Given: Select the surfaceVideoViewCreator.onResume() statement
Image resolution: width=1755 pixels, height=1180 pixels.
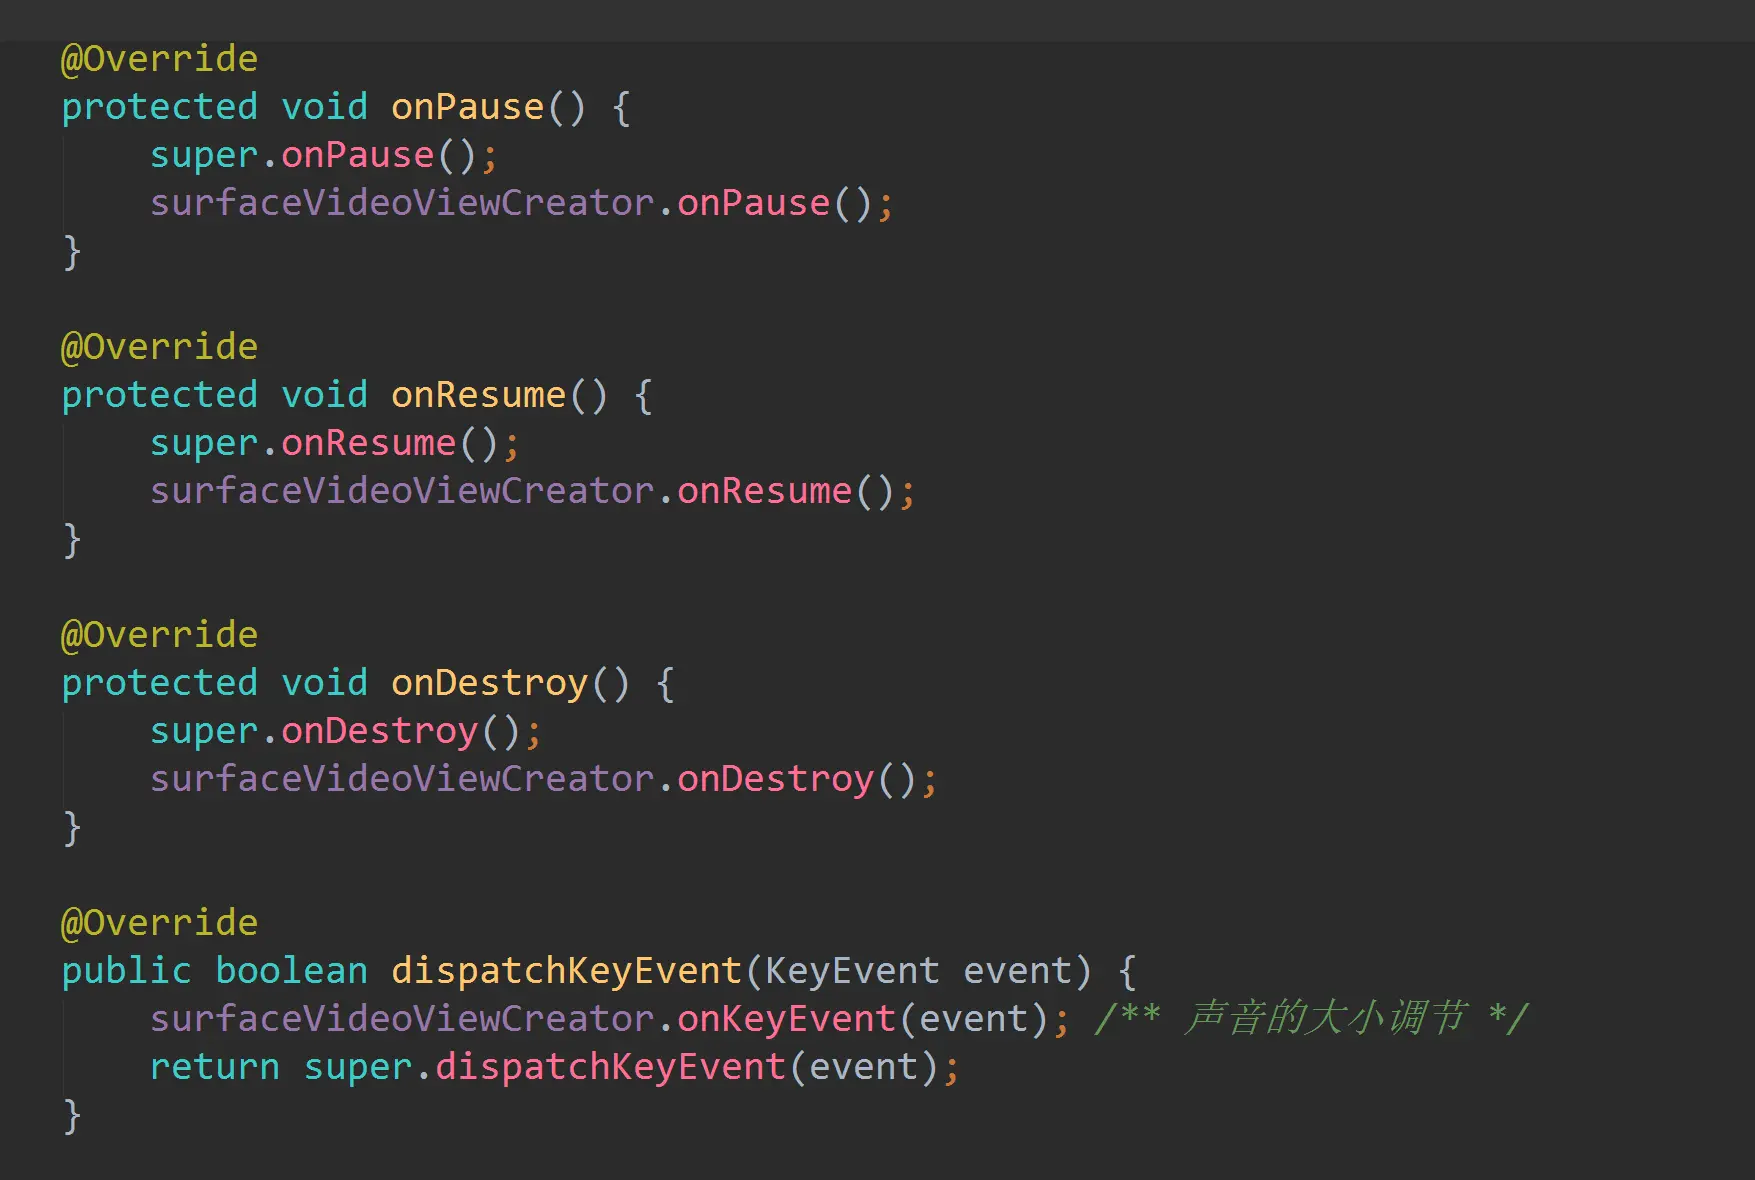Looking at the screenshot, I should pos(532,491).
